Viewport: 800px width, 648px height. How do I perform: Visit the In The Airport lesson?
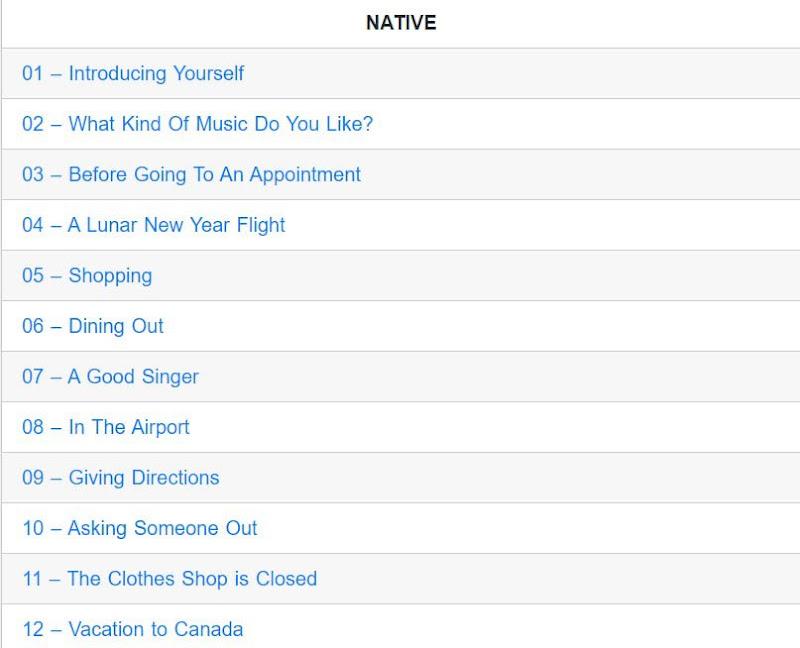coord(105,427)
